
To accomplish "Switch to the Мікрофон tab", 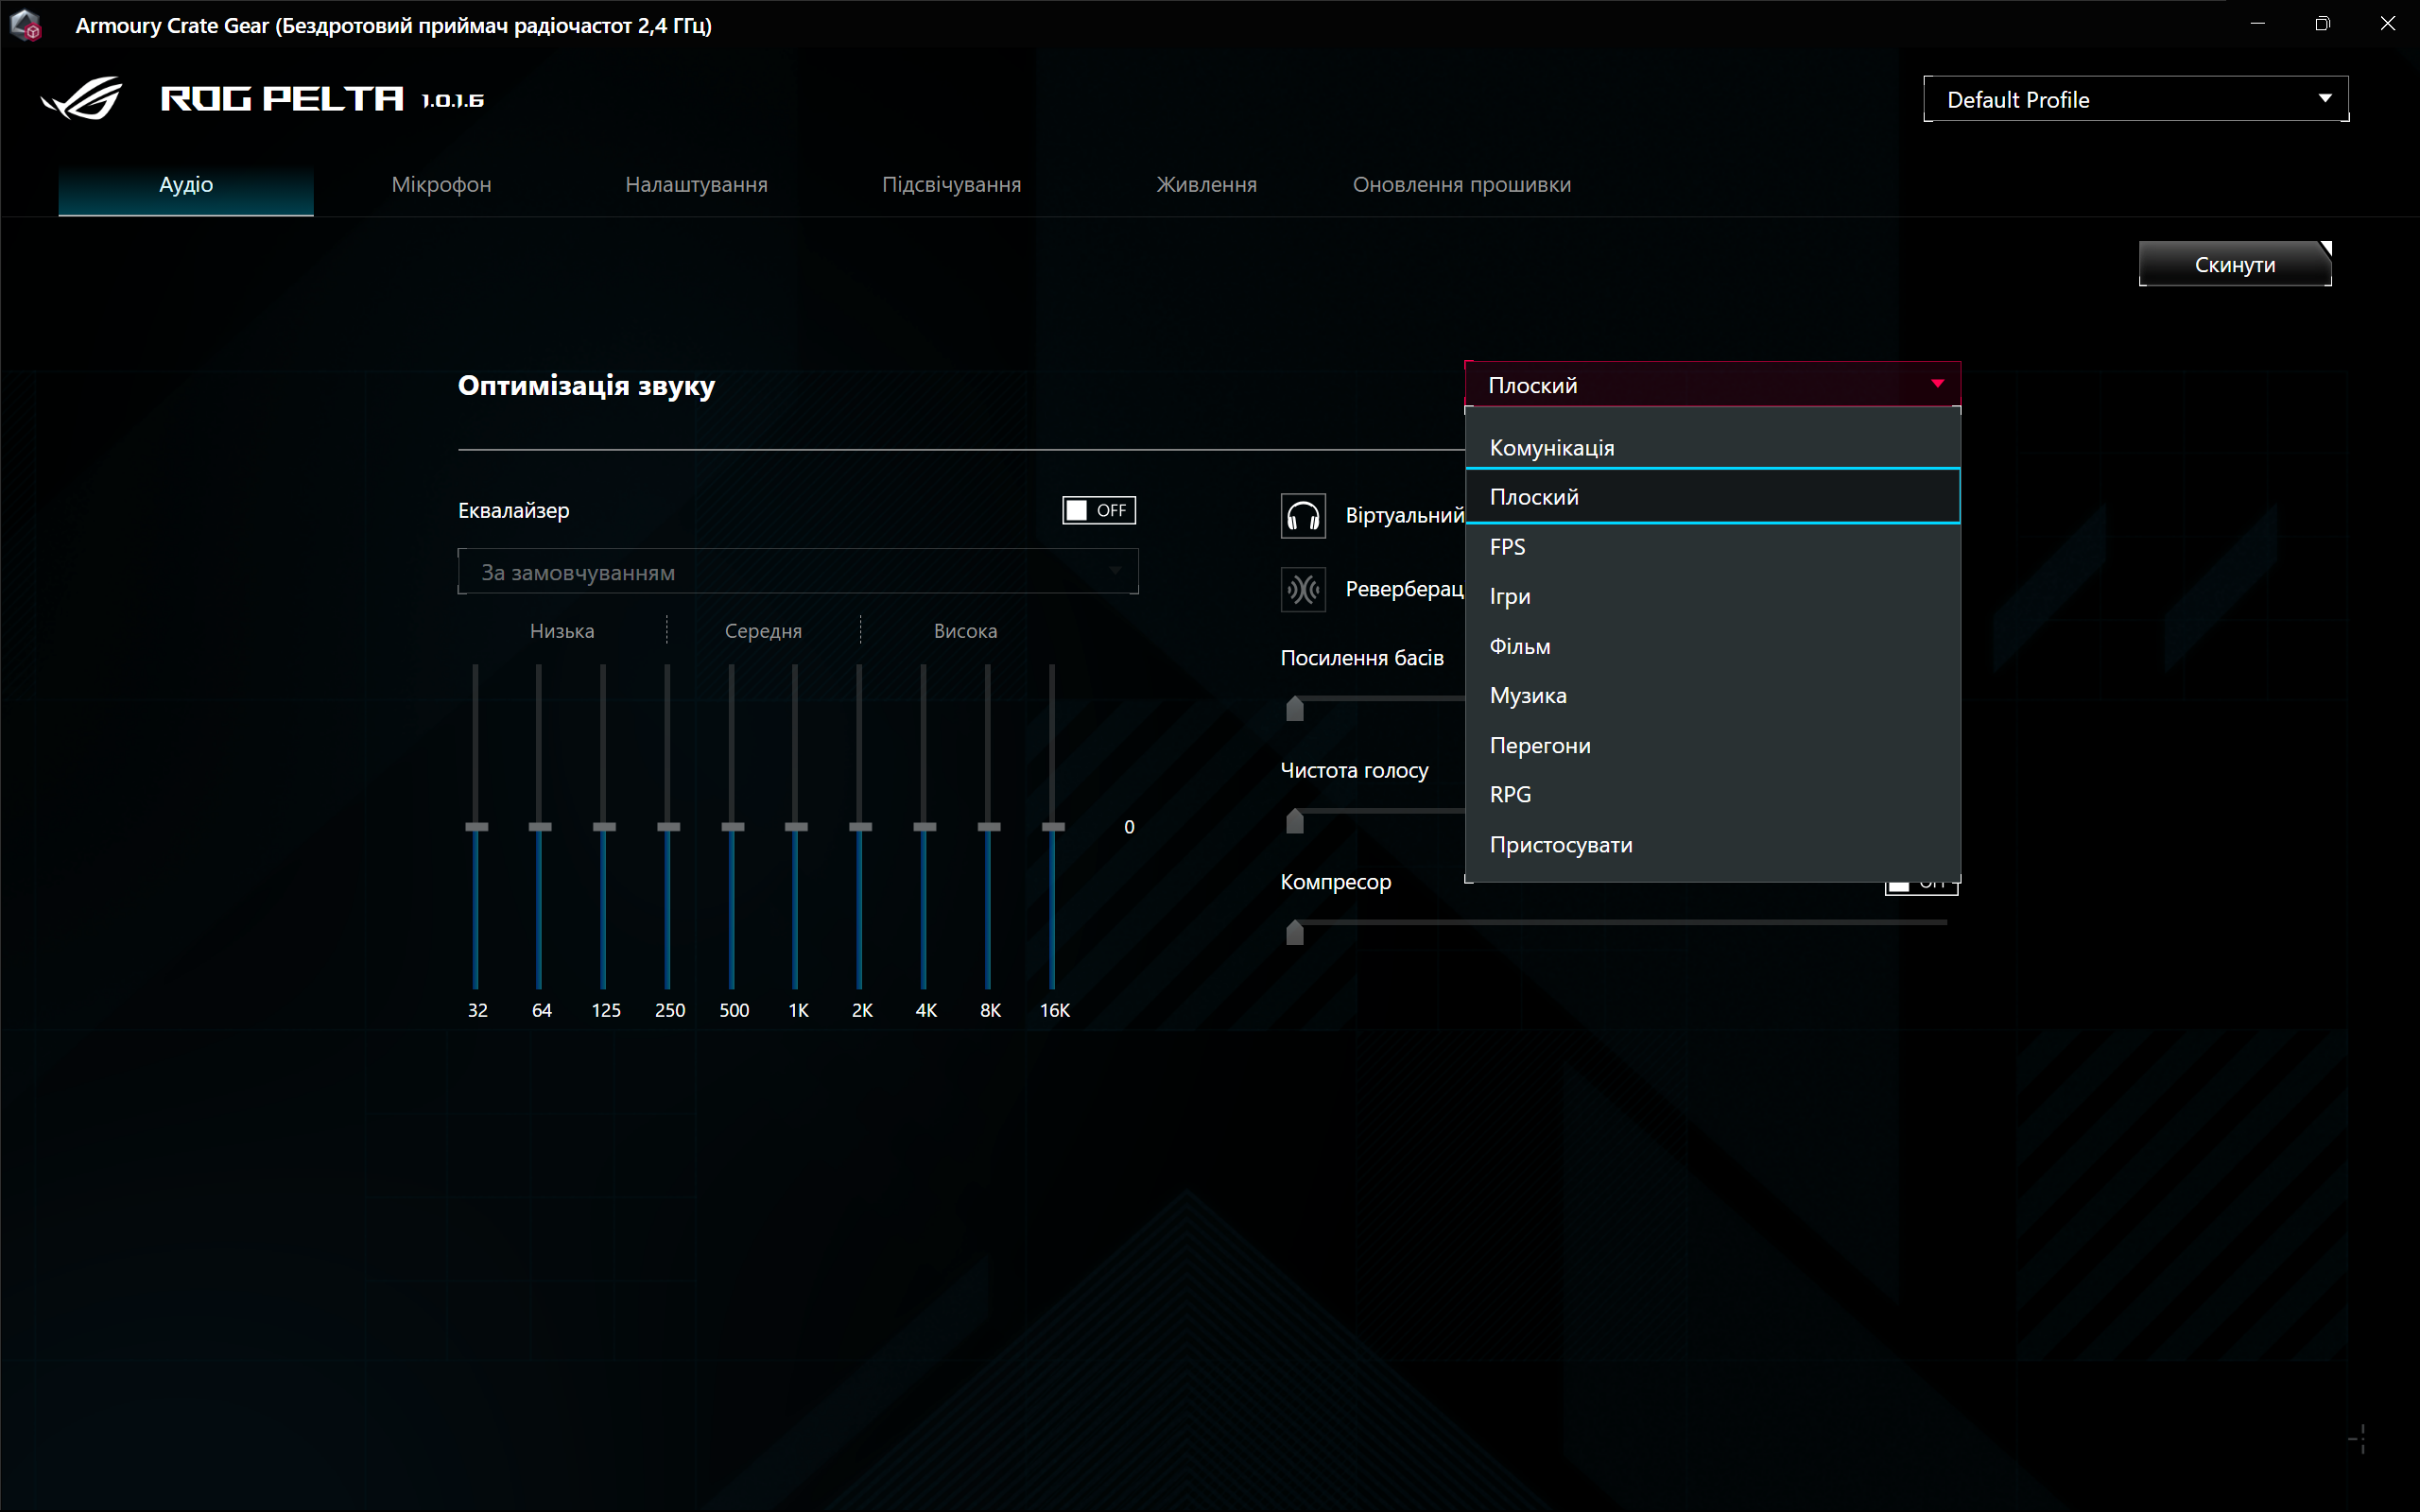I will click(441, 185).
